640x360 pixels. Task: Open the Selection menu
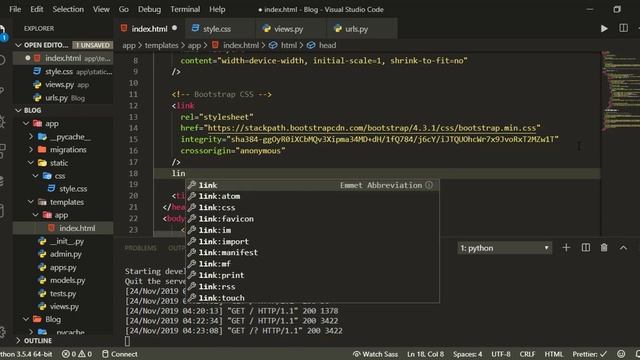[x=68, y=9]
